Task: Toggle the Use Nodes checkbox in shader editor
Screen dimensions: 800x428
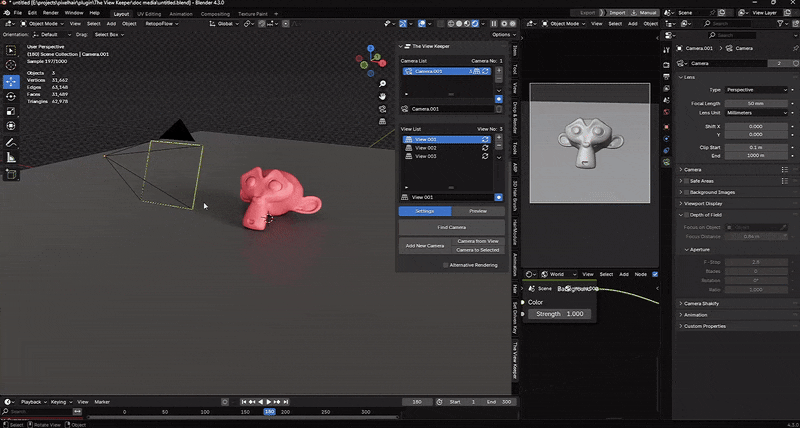Action: (655, 274)
